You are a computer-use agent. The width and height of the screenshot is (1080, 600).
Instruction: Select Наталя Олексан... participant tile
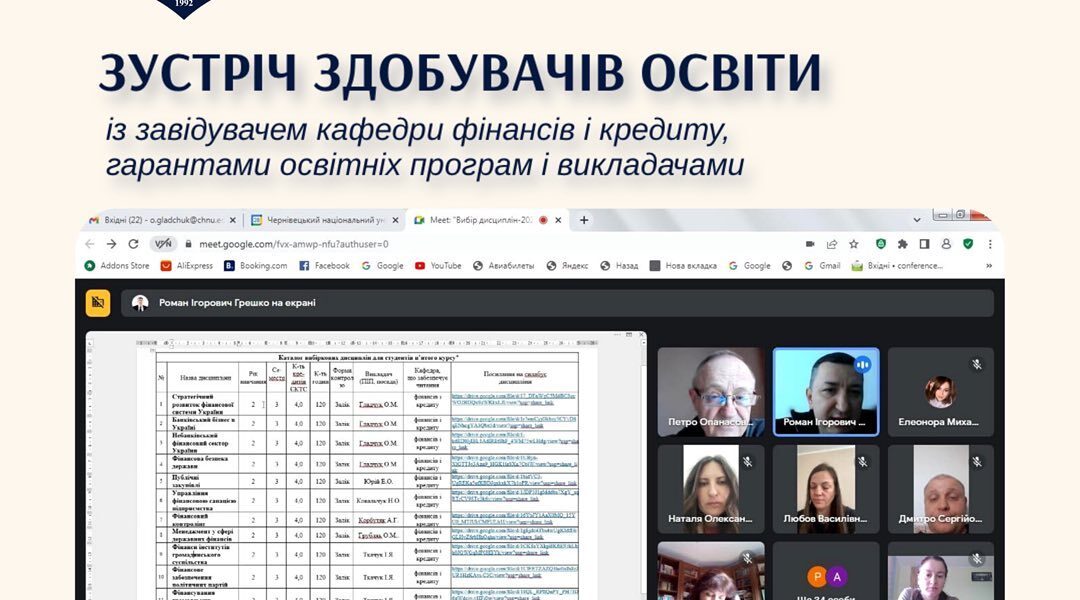[711, 489]
